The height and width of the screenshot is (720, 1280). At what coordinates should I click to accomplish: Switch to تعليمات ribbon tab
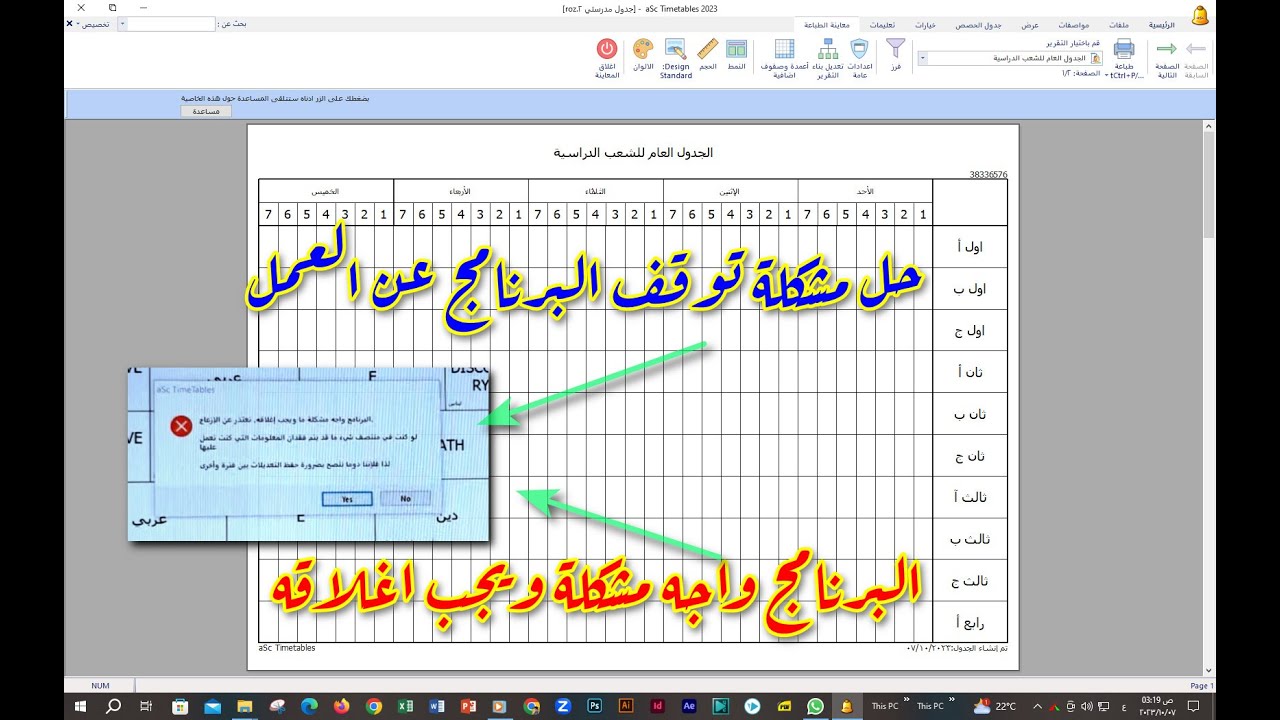click(x=882, y=23)
